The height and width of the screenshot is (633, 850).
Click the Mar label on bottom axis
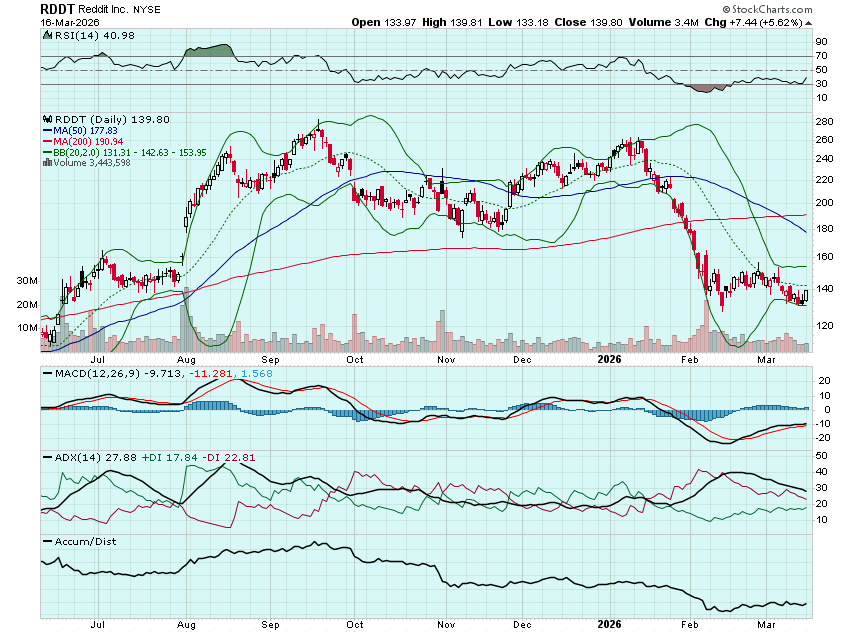pos(767,624)
